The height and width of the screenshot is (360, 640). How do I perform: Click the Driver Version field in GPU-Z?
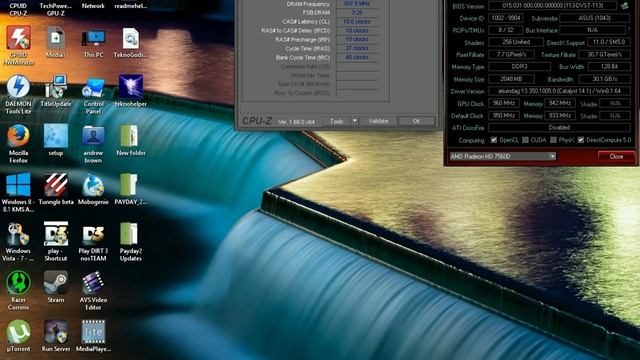tap(559, 91)
